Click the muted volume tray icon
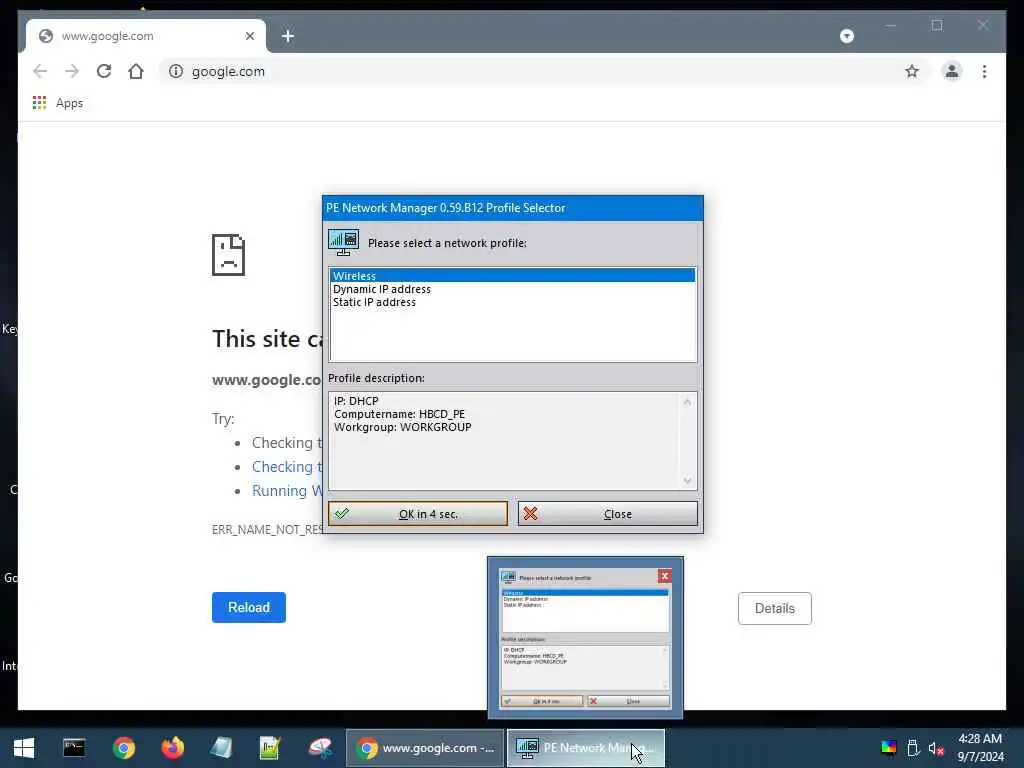This screenshot has height=768, width=1024. 936,748
